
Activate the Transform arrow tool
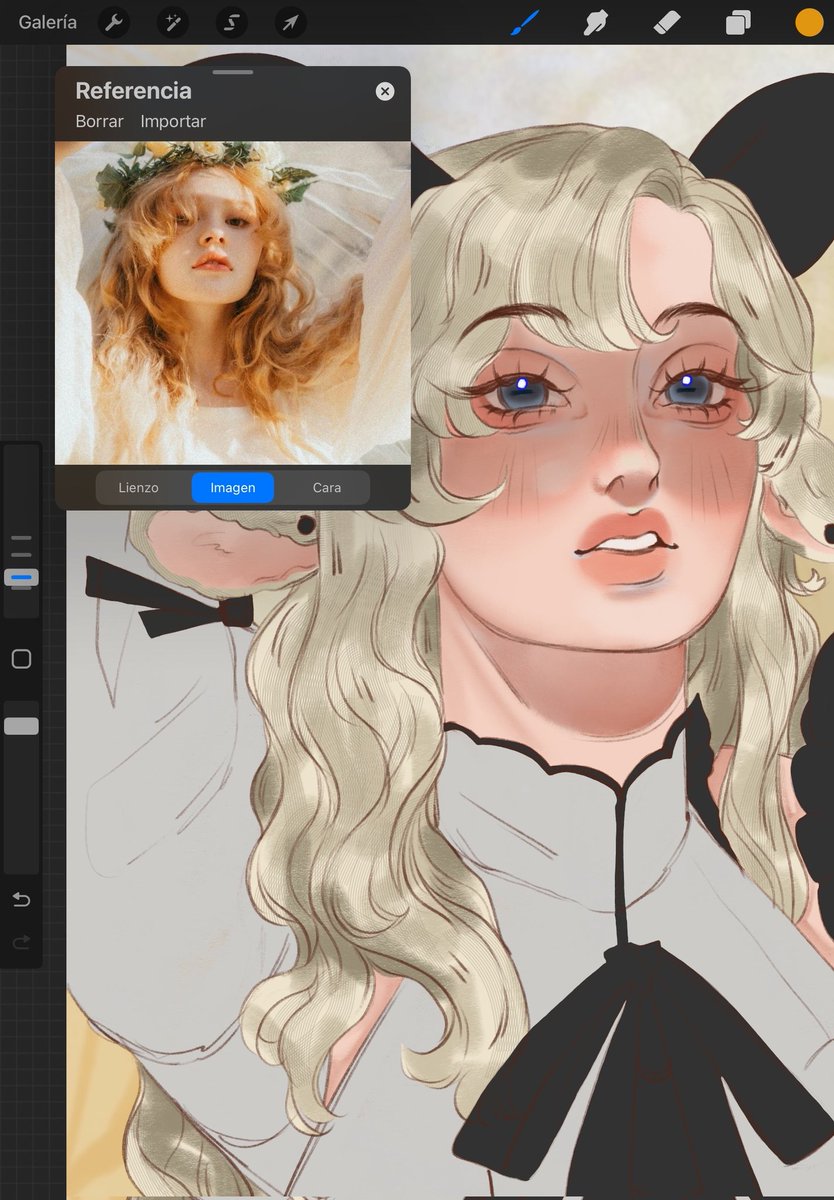coord(290,22)
